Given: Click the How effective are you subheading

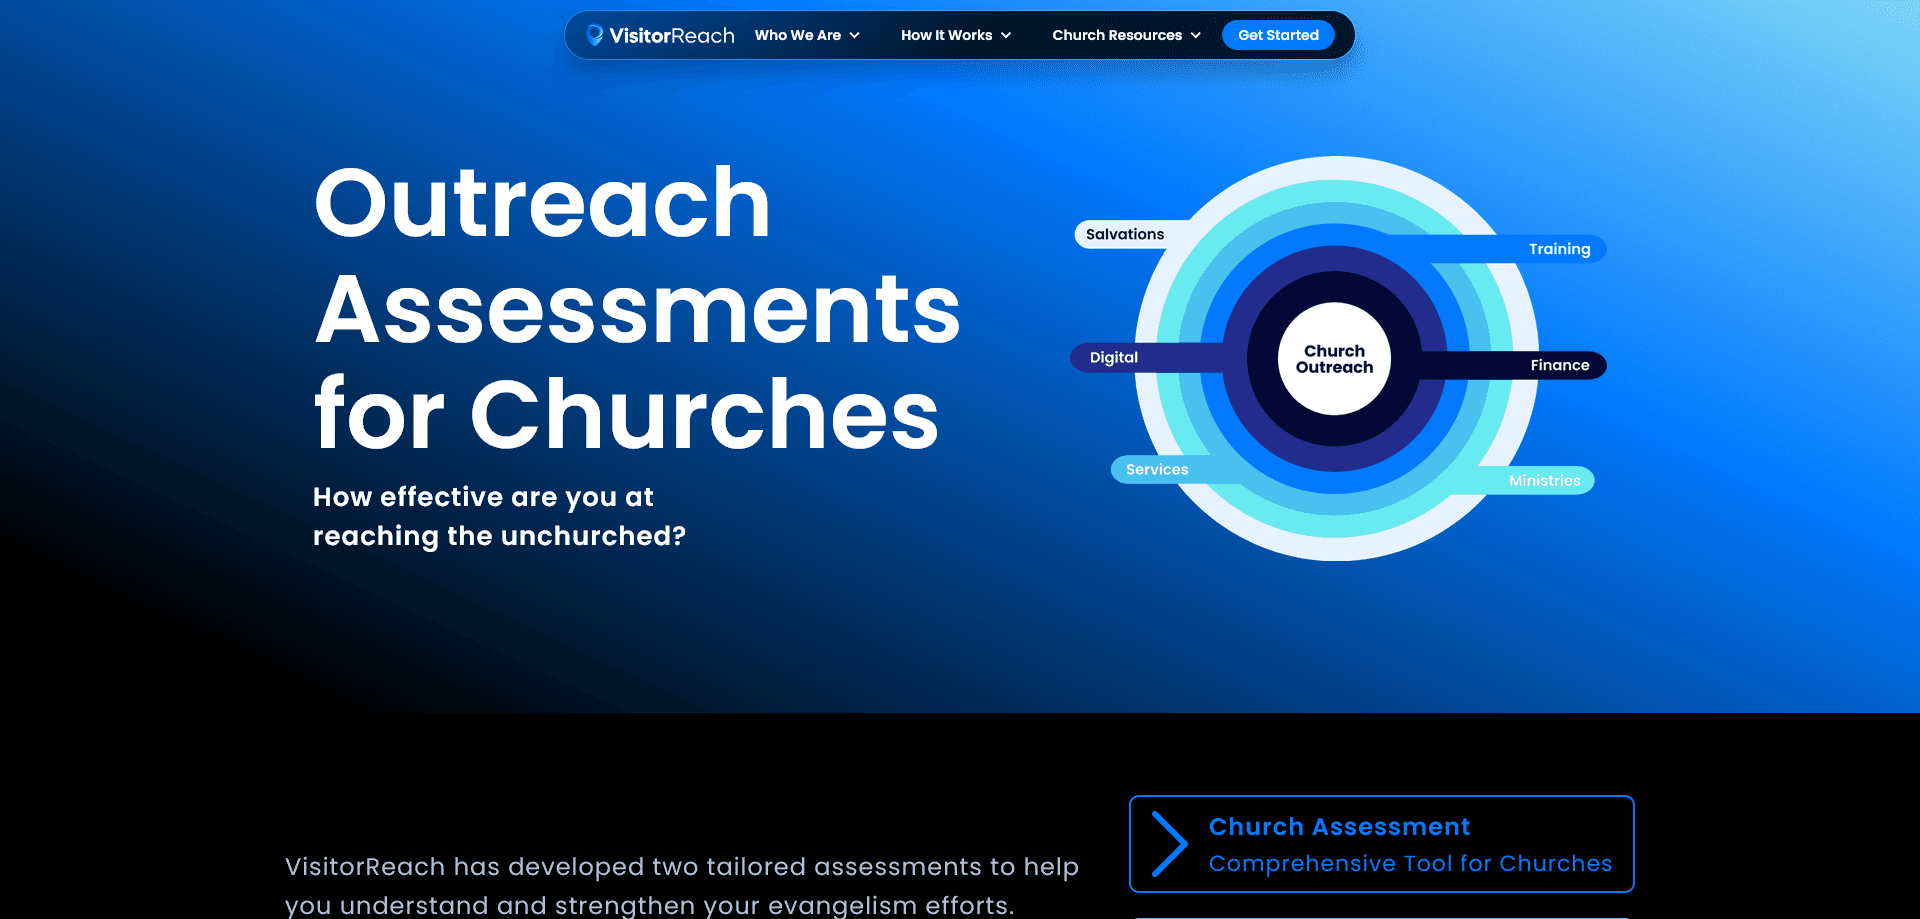Looking at the screenshot, I should (499, 516).
